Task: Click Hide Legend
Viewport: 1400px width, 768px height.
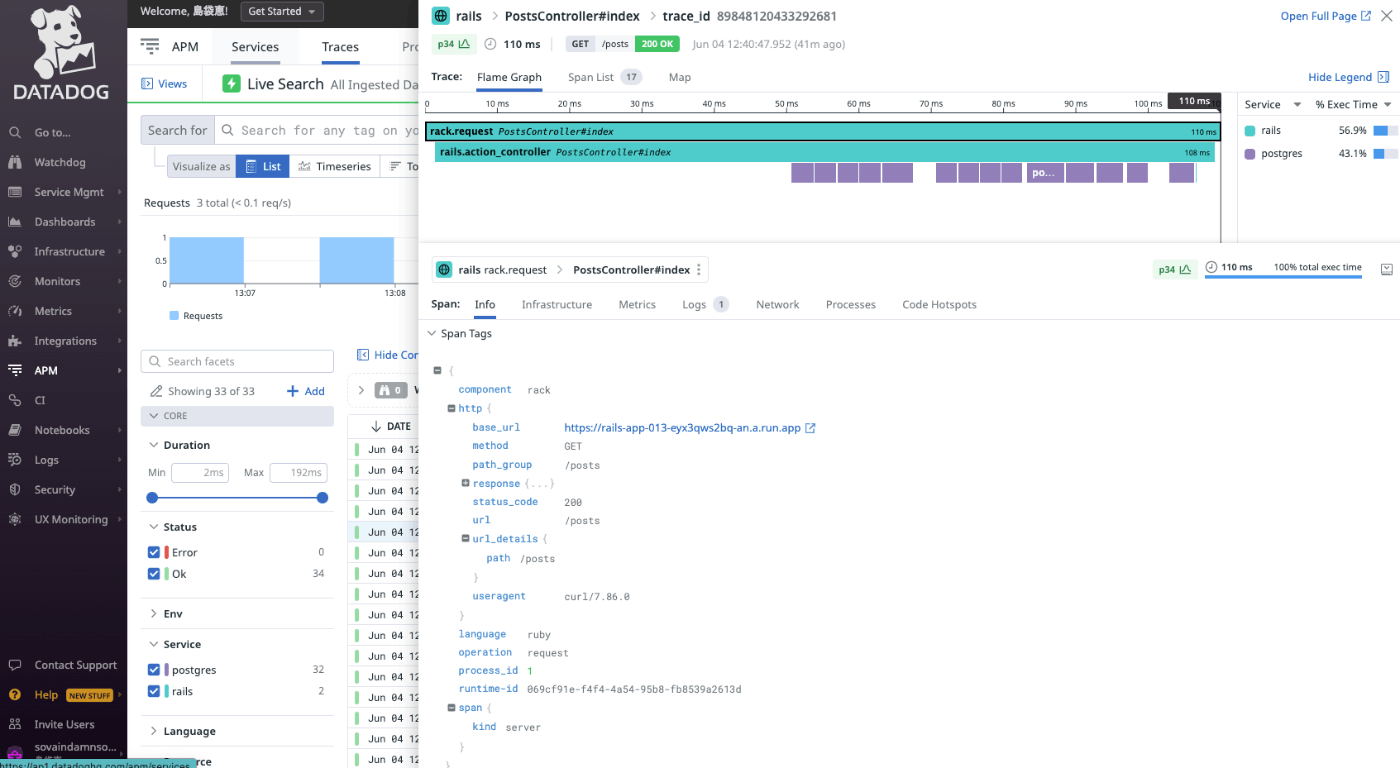Action: (x=1349, y=77)
